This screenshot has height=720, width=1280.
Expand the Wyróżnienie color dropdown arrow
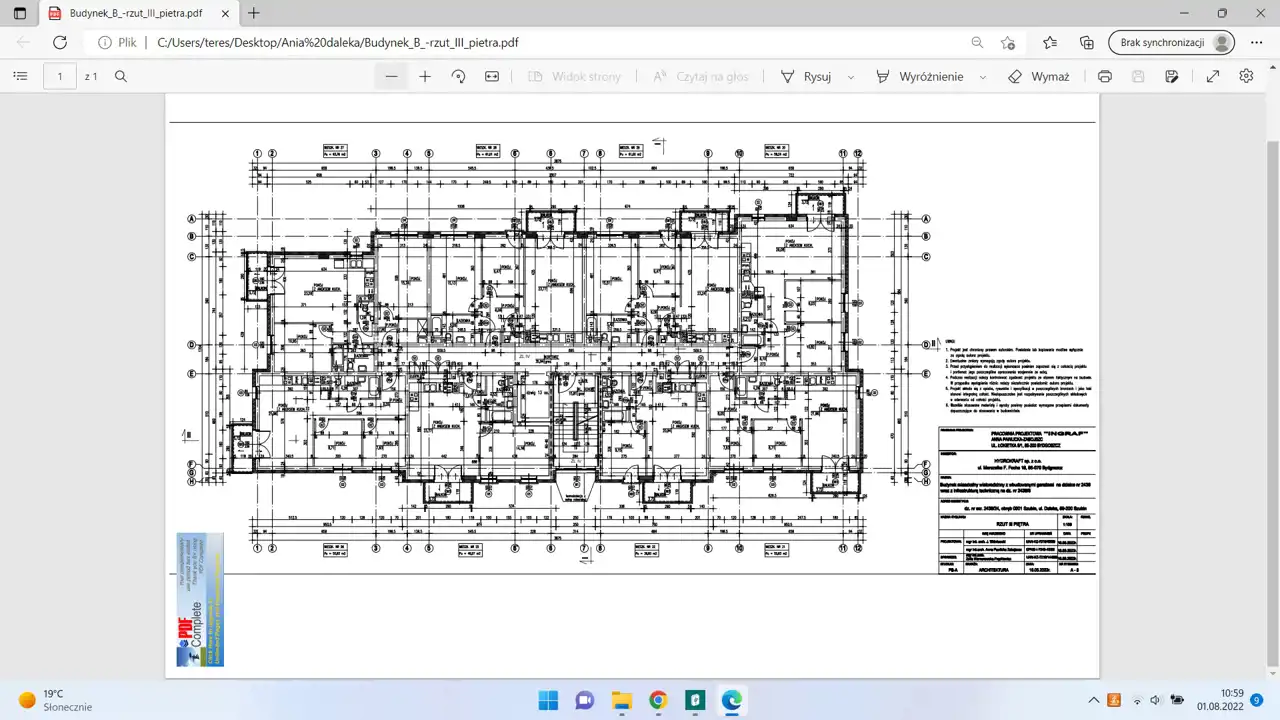[983, 77]
